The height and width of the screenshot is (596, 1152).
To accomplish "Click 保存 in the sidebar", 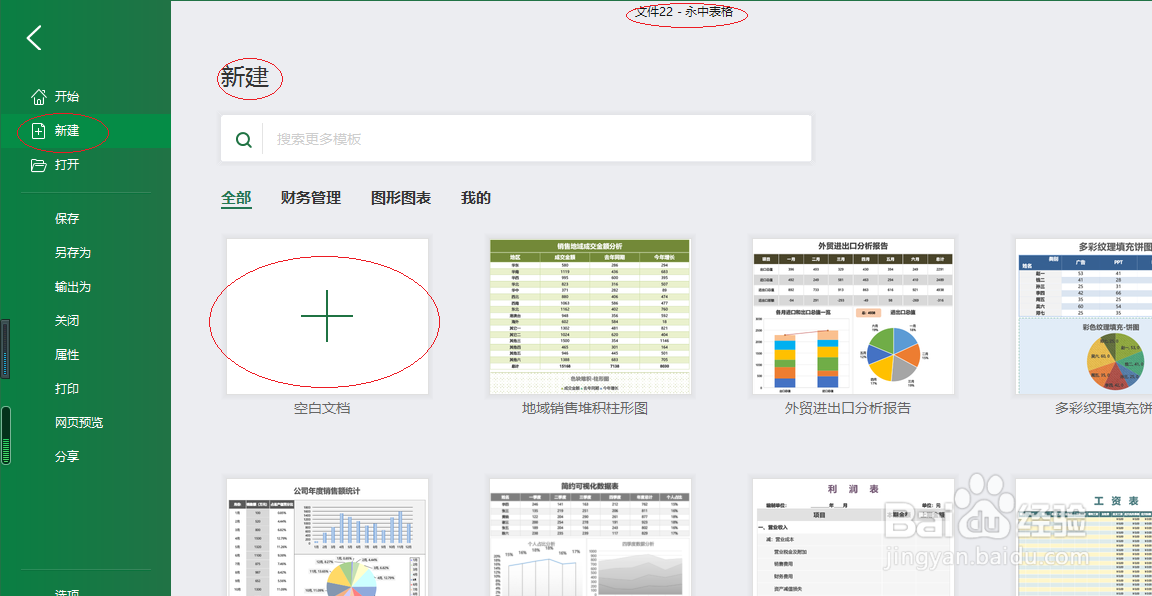I will [67, 218].
